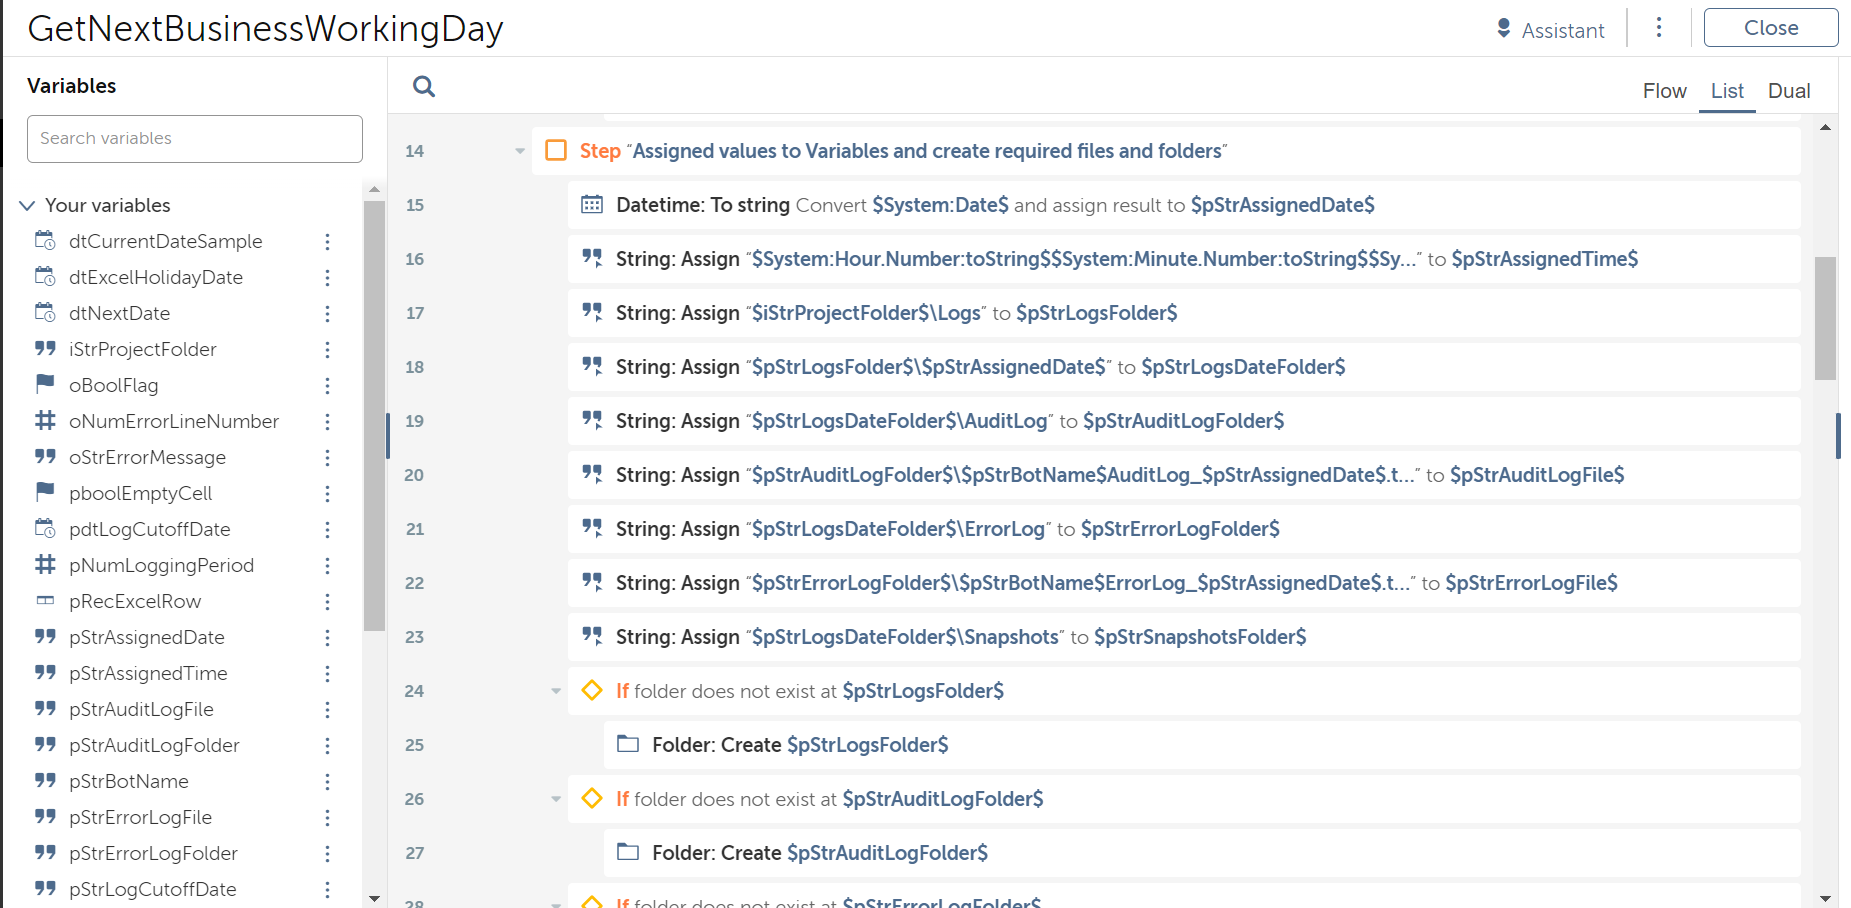This screenshot has width=1851, height=908.
Task: Select the pStrBotName variable in the list
Action: 129,781
